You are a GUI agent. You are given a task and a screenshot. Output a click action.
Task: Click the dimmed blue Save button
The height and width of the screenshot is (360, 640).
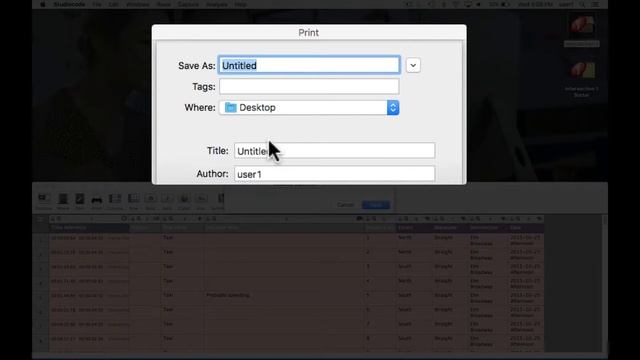(x=376, y=205)
